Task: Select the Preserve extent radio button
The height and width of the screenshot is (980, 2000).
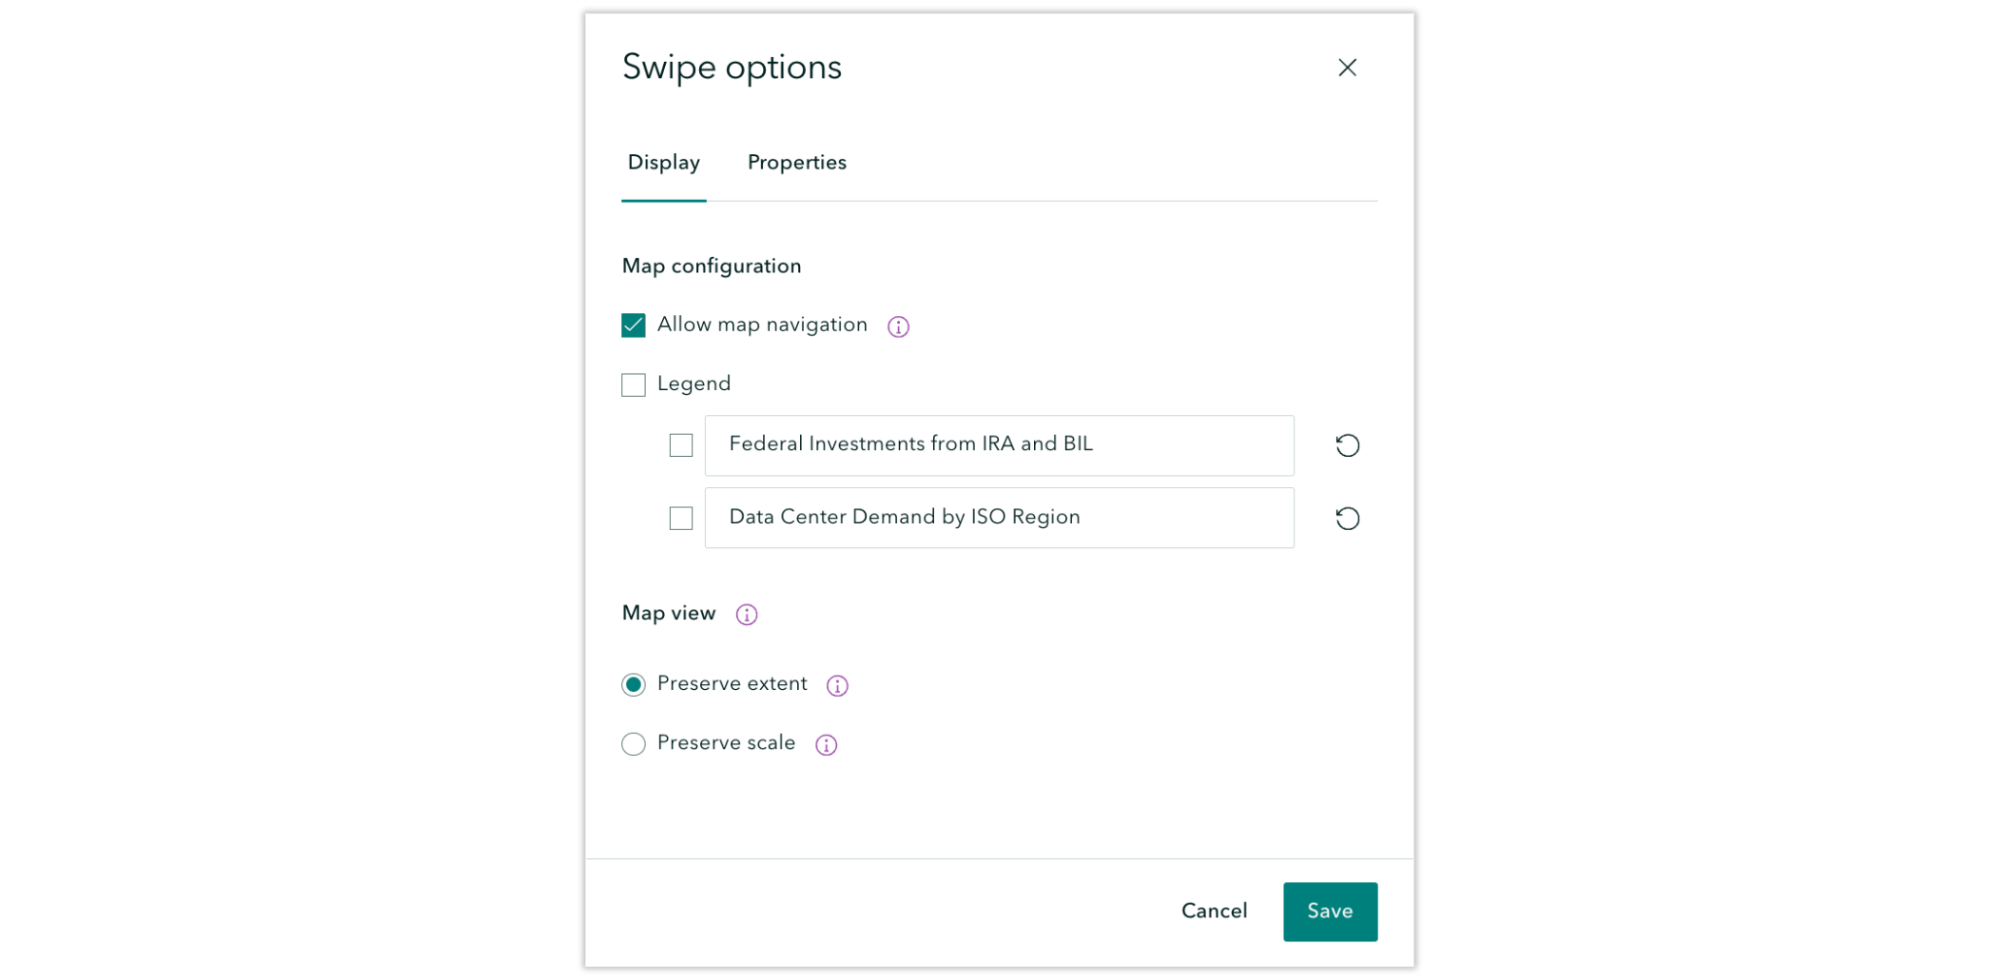Action: tap(633, 685)
